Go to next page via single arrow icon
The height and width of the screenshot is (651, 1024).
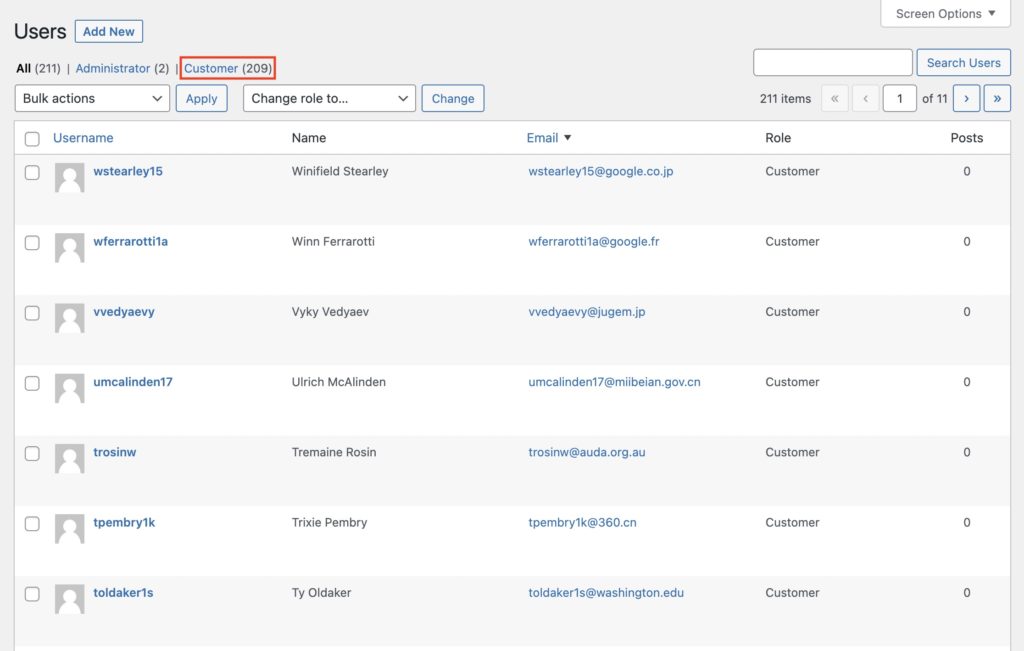point(966,98)
